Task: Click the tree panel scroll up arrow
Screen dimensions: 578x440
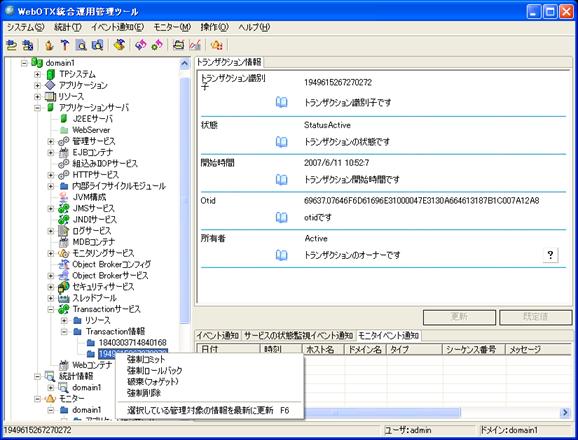Action: pyautogui.click(x=185, y=64)
